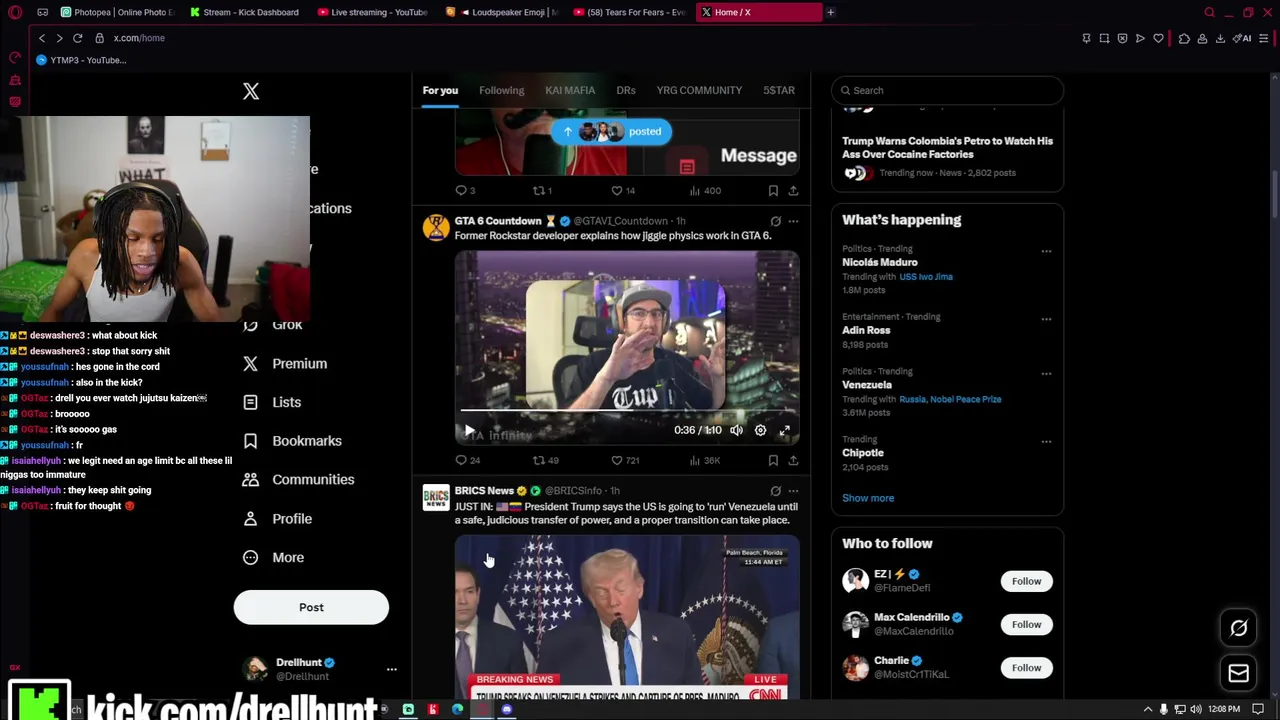Viewport: 1280px width, 720px height.
Task: Open Premium from the sidebar
Action: tap(286, 364)
